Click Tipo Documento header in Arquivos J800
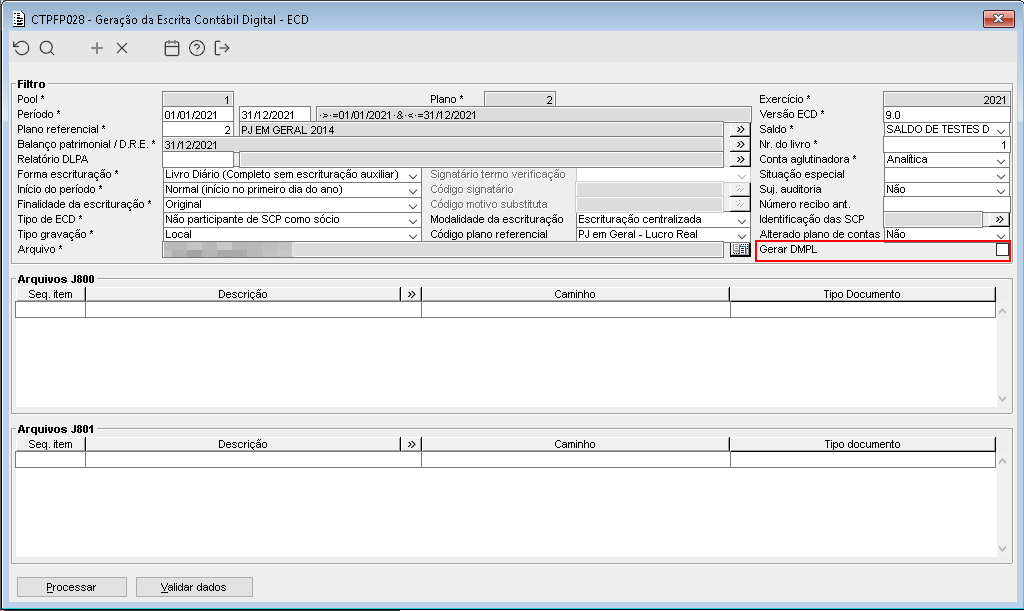This screenshot has height=611, width=1024. click(x=862, y=294)
